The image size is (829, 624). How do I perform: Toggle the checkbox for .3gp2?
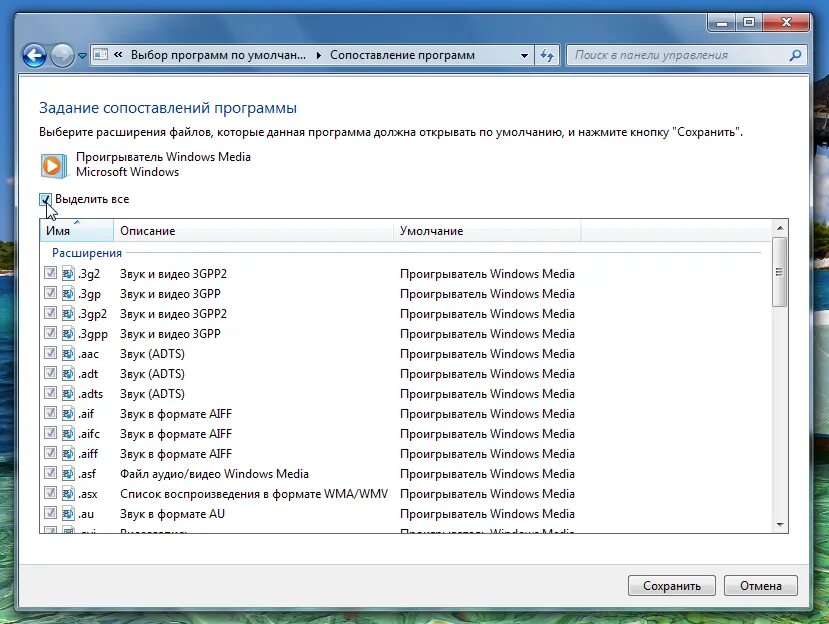(50, 313)
